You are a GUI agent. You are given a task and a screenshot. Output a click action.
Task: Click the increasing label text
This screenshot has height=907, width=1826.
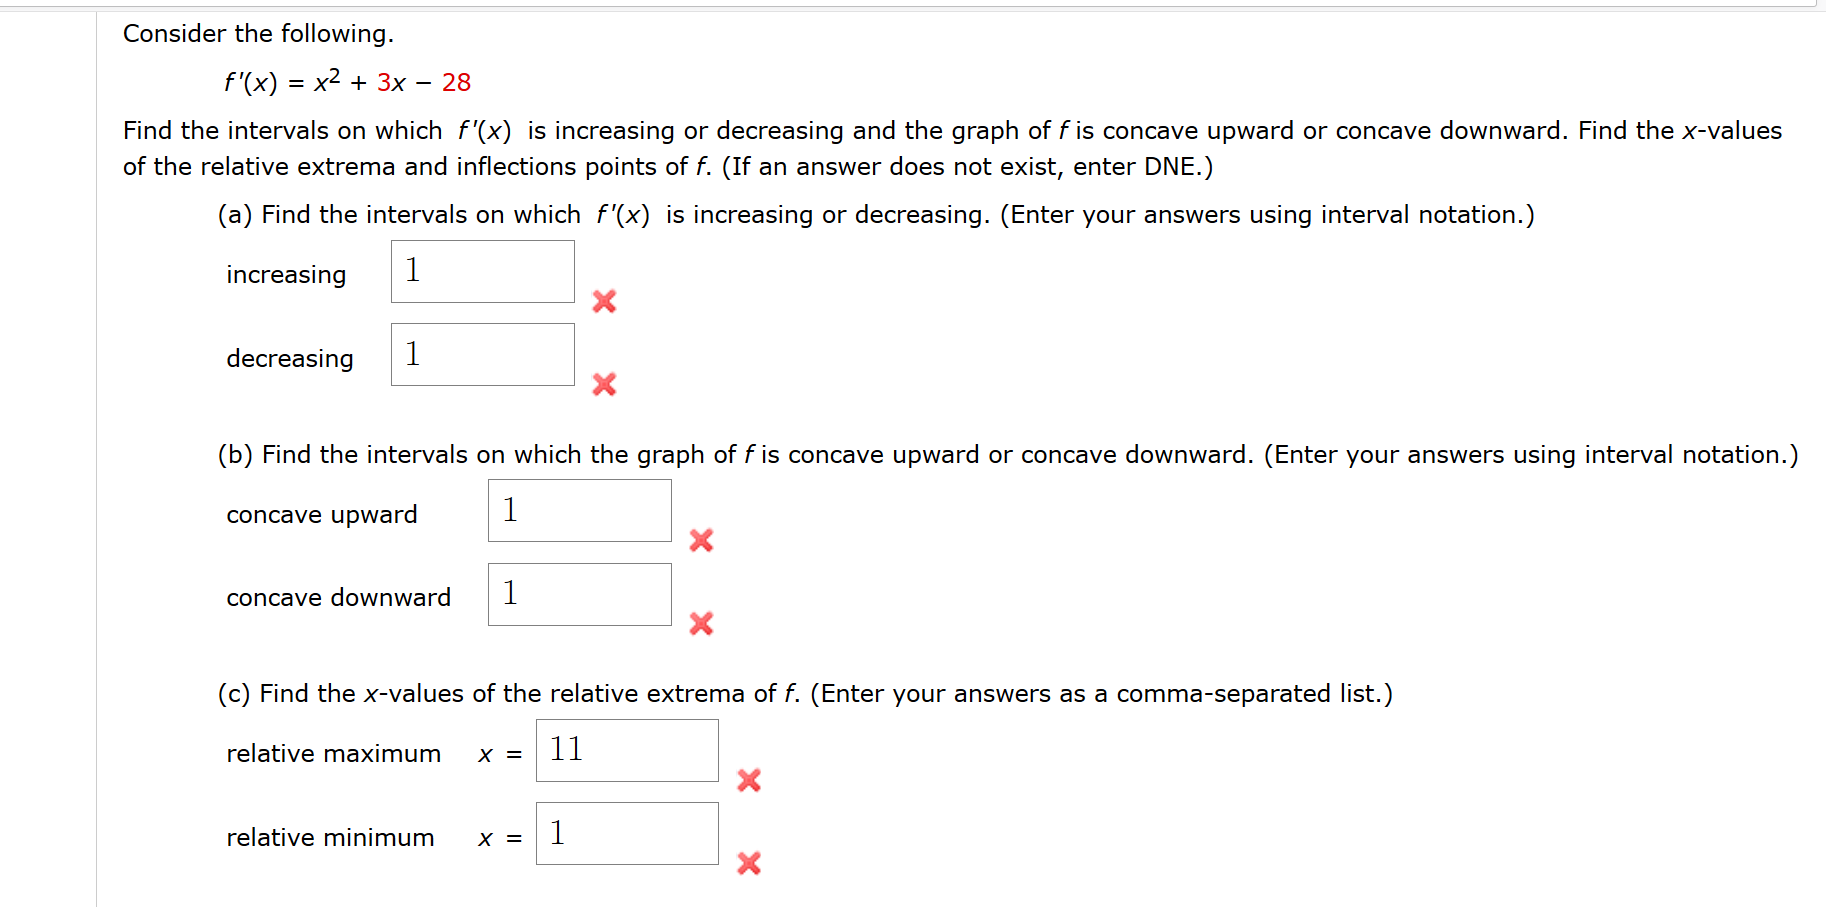click(285, 274)
